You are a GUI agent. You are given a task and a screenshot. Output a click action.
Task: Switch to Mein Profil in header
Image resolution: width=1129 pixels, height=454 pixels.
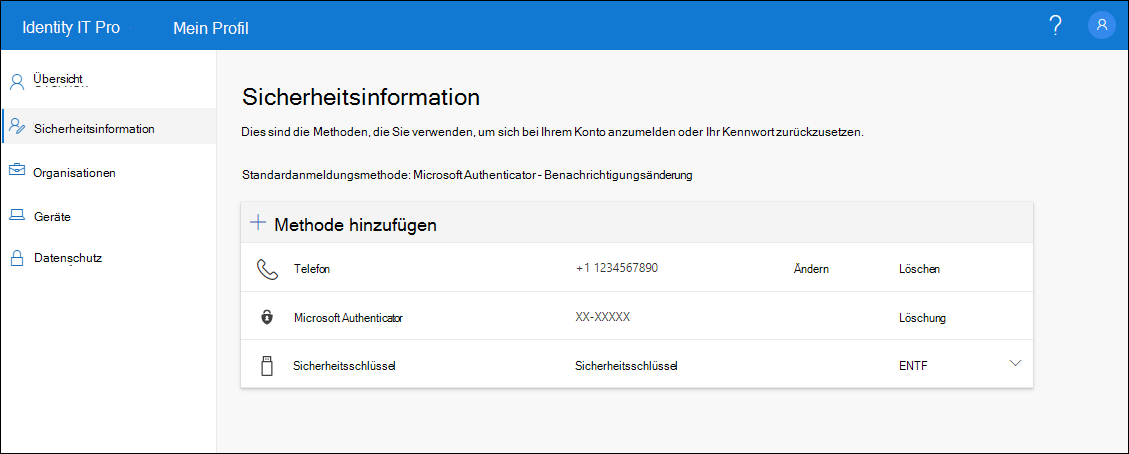click(211, 28)
